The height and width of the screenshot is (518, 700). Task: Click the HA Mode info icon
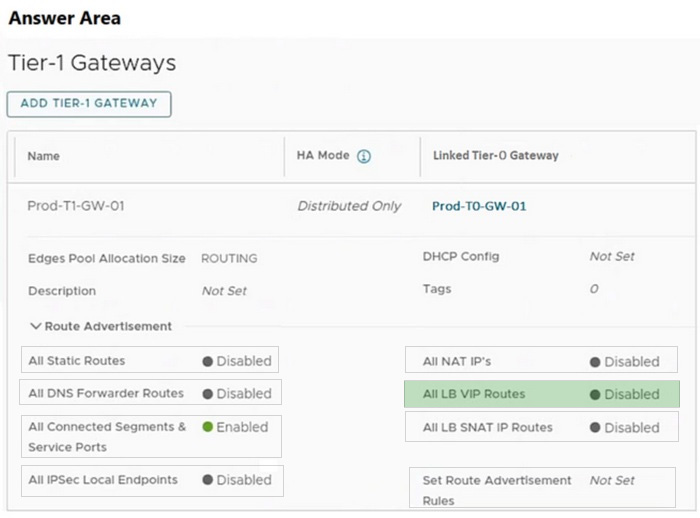(364, 156)
